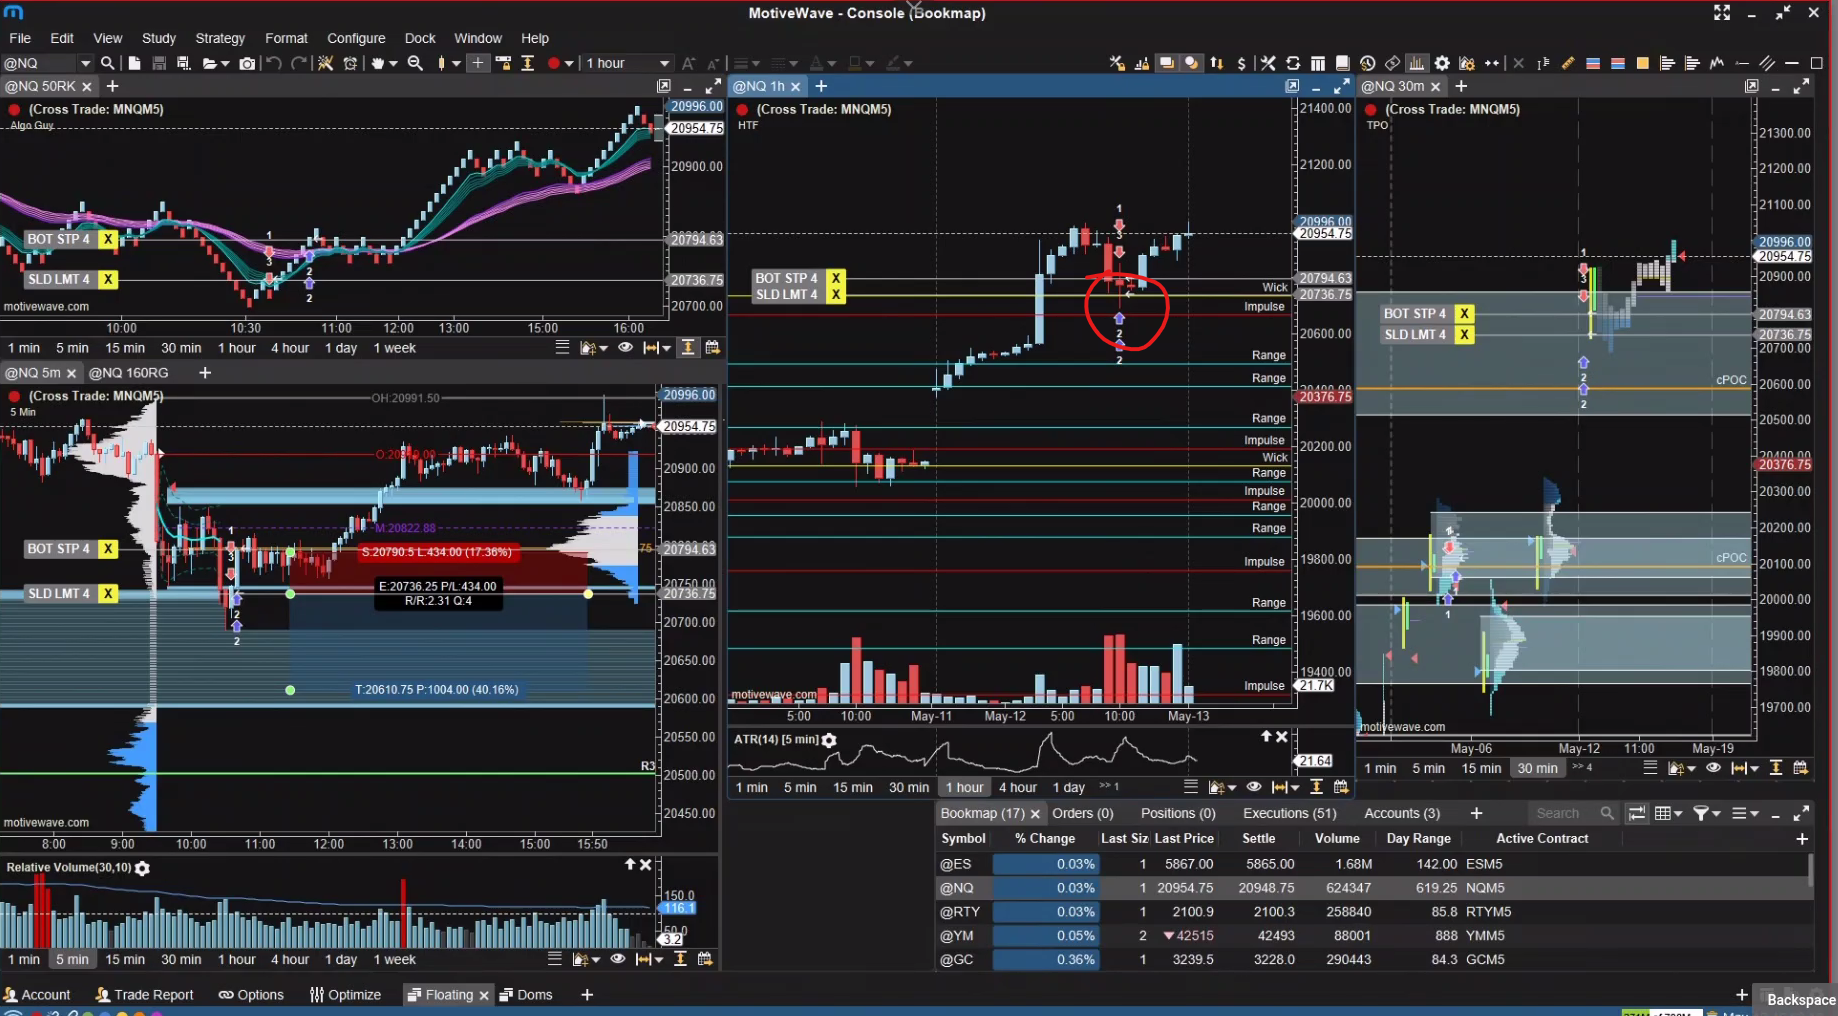Open the record button dropdown arrow
The image size is (1838, 1016).
coord(569,63)
